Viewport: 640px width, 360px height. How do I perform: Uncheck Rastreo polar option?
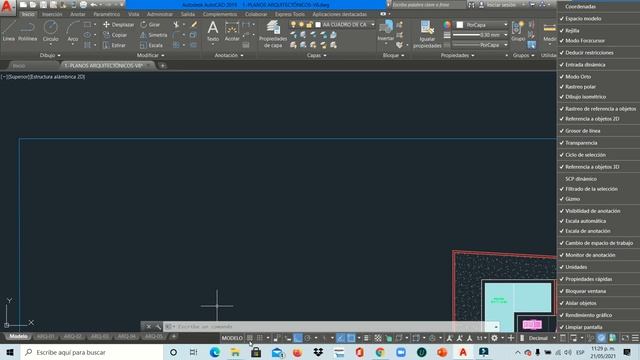tap(598, 87)
